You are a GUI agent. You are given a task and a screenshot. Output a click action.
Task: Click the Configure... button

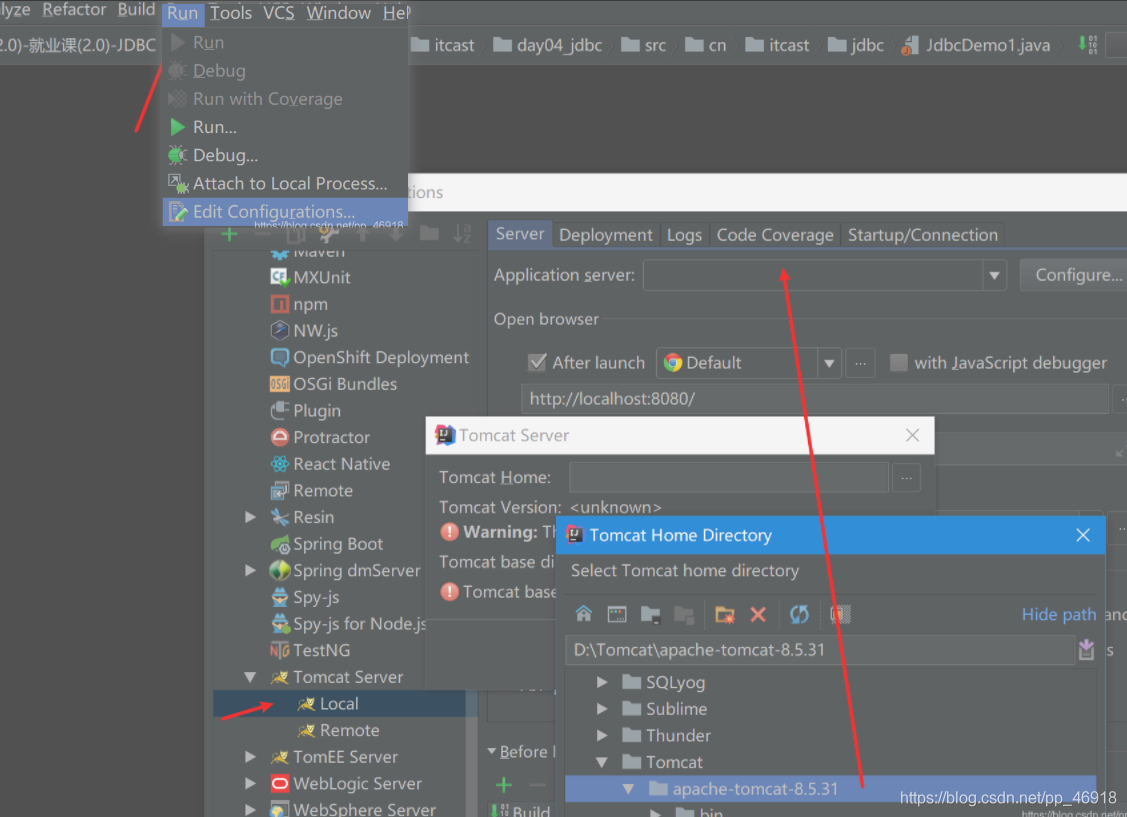pos(1074,275)
